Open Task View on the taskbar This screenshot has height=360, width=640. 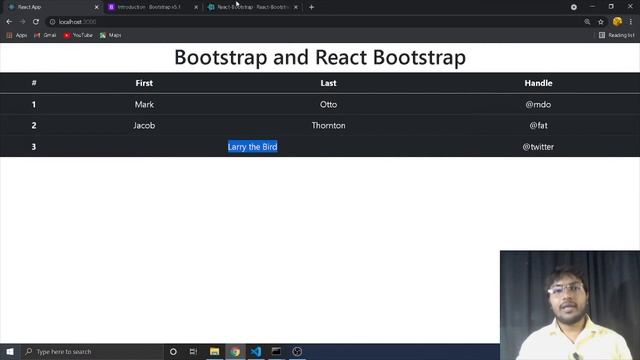193,351
